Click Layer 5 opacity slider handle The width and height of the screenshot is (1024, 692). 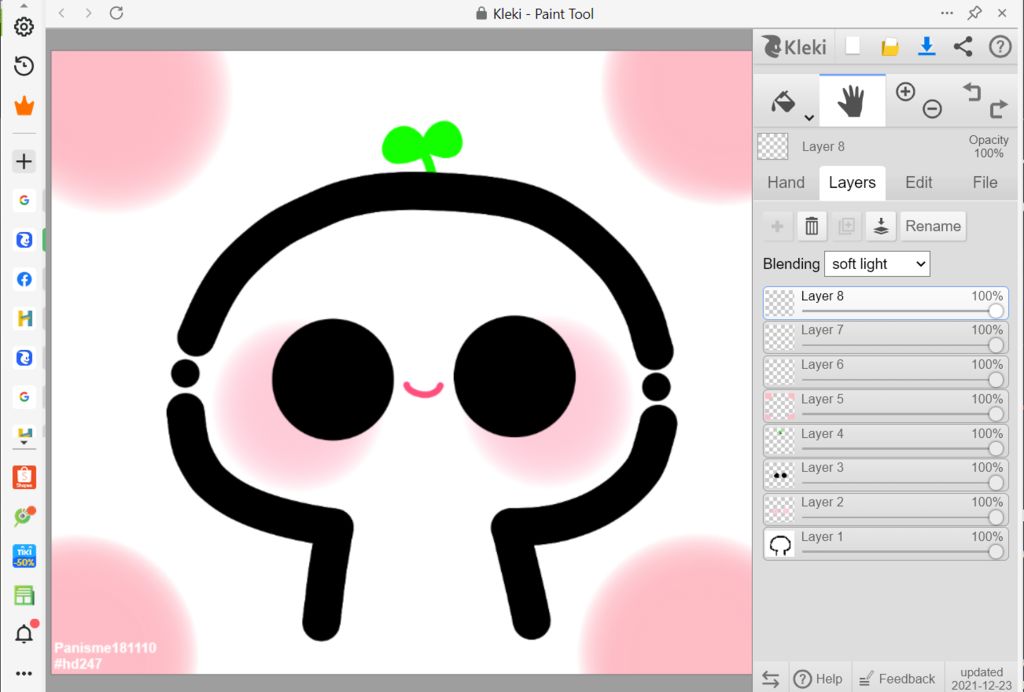(x=995, y=414)
